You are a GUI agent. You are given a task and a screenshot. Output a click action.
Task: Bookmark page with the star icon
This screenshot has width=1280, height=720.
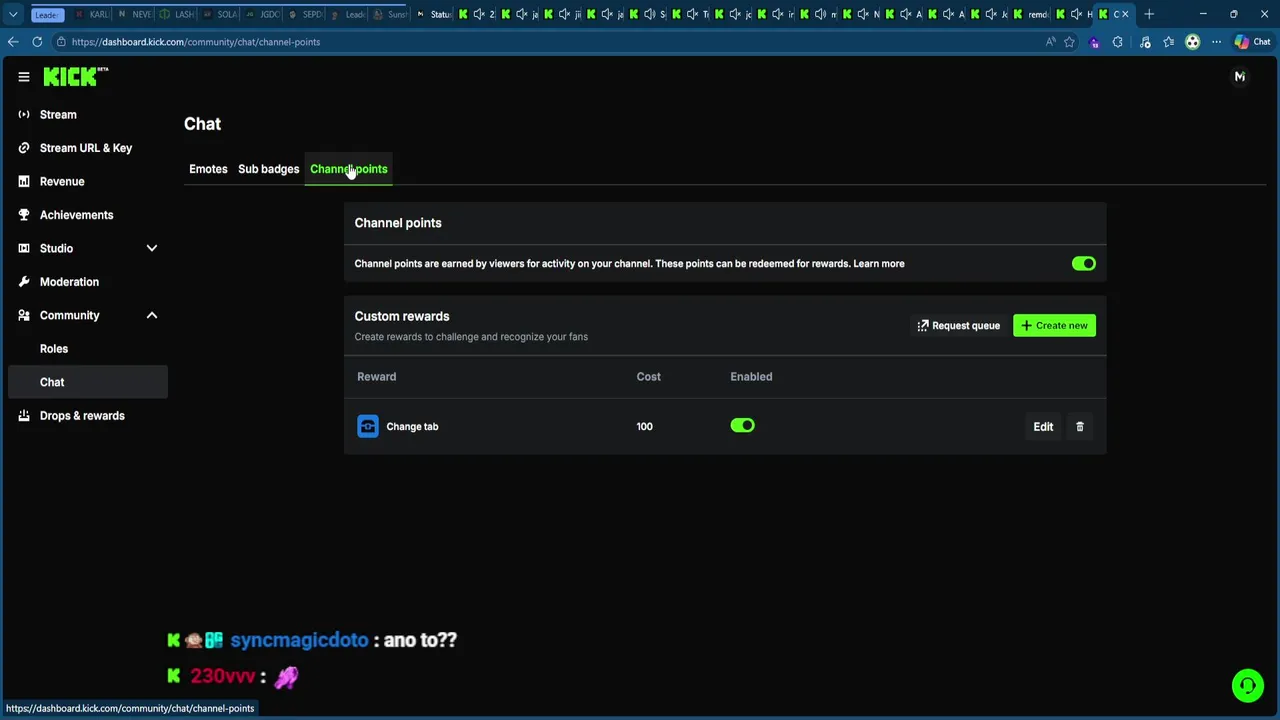(1070, 42)
